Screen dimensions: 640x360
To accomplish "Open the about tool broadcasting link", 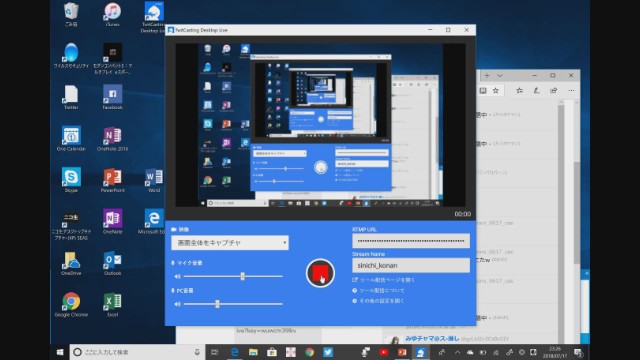I will (x=378, y=291).
